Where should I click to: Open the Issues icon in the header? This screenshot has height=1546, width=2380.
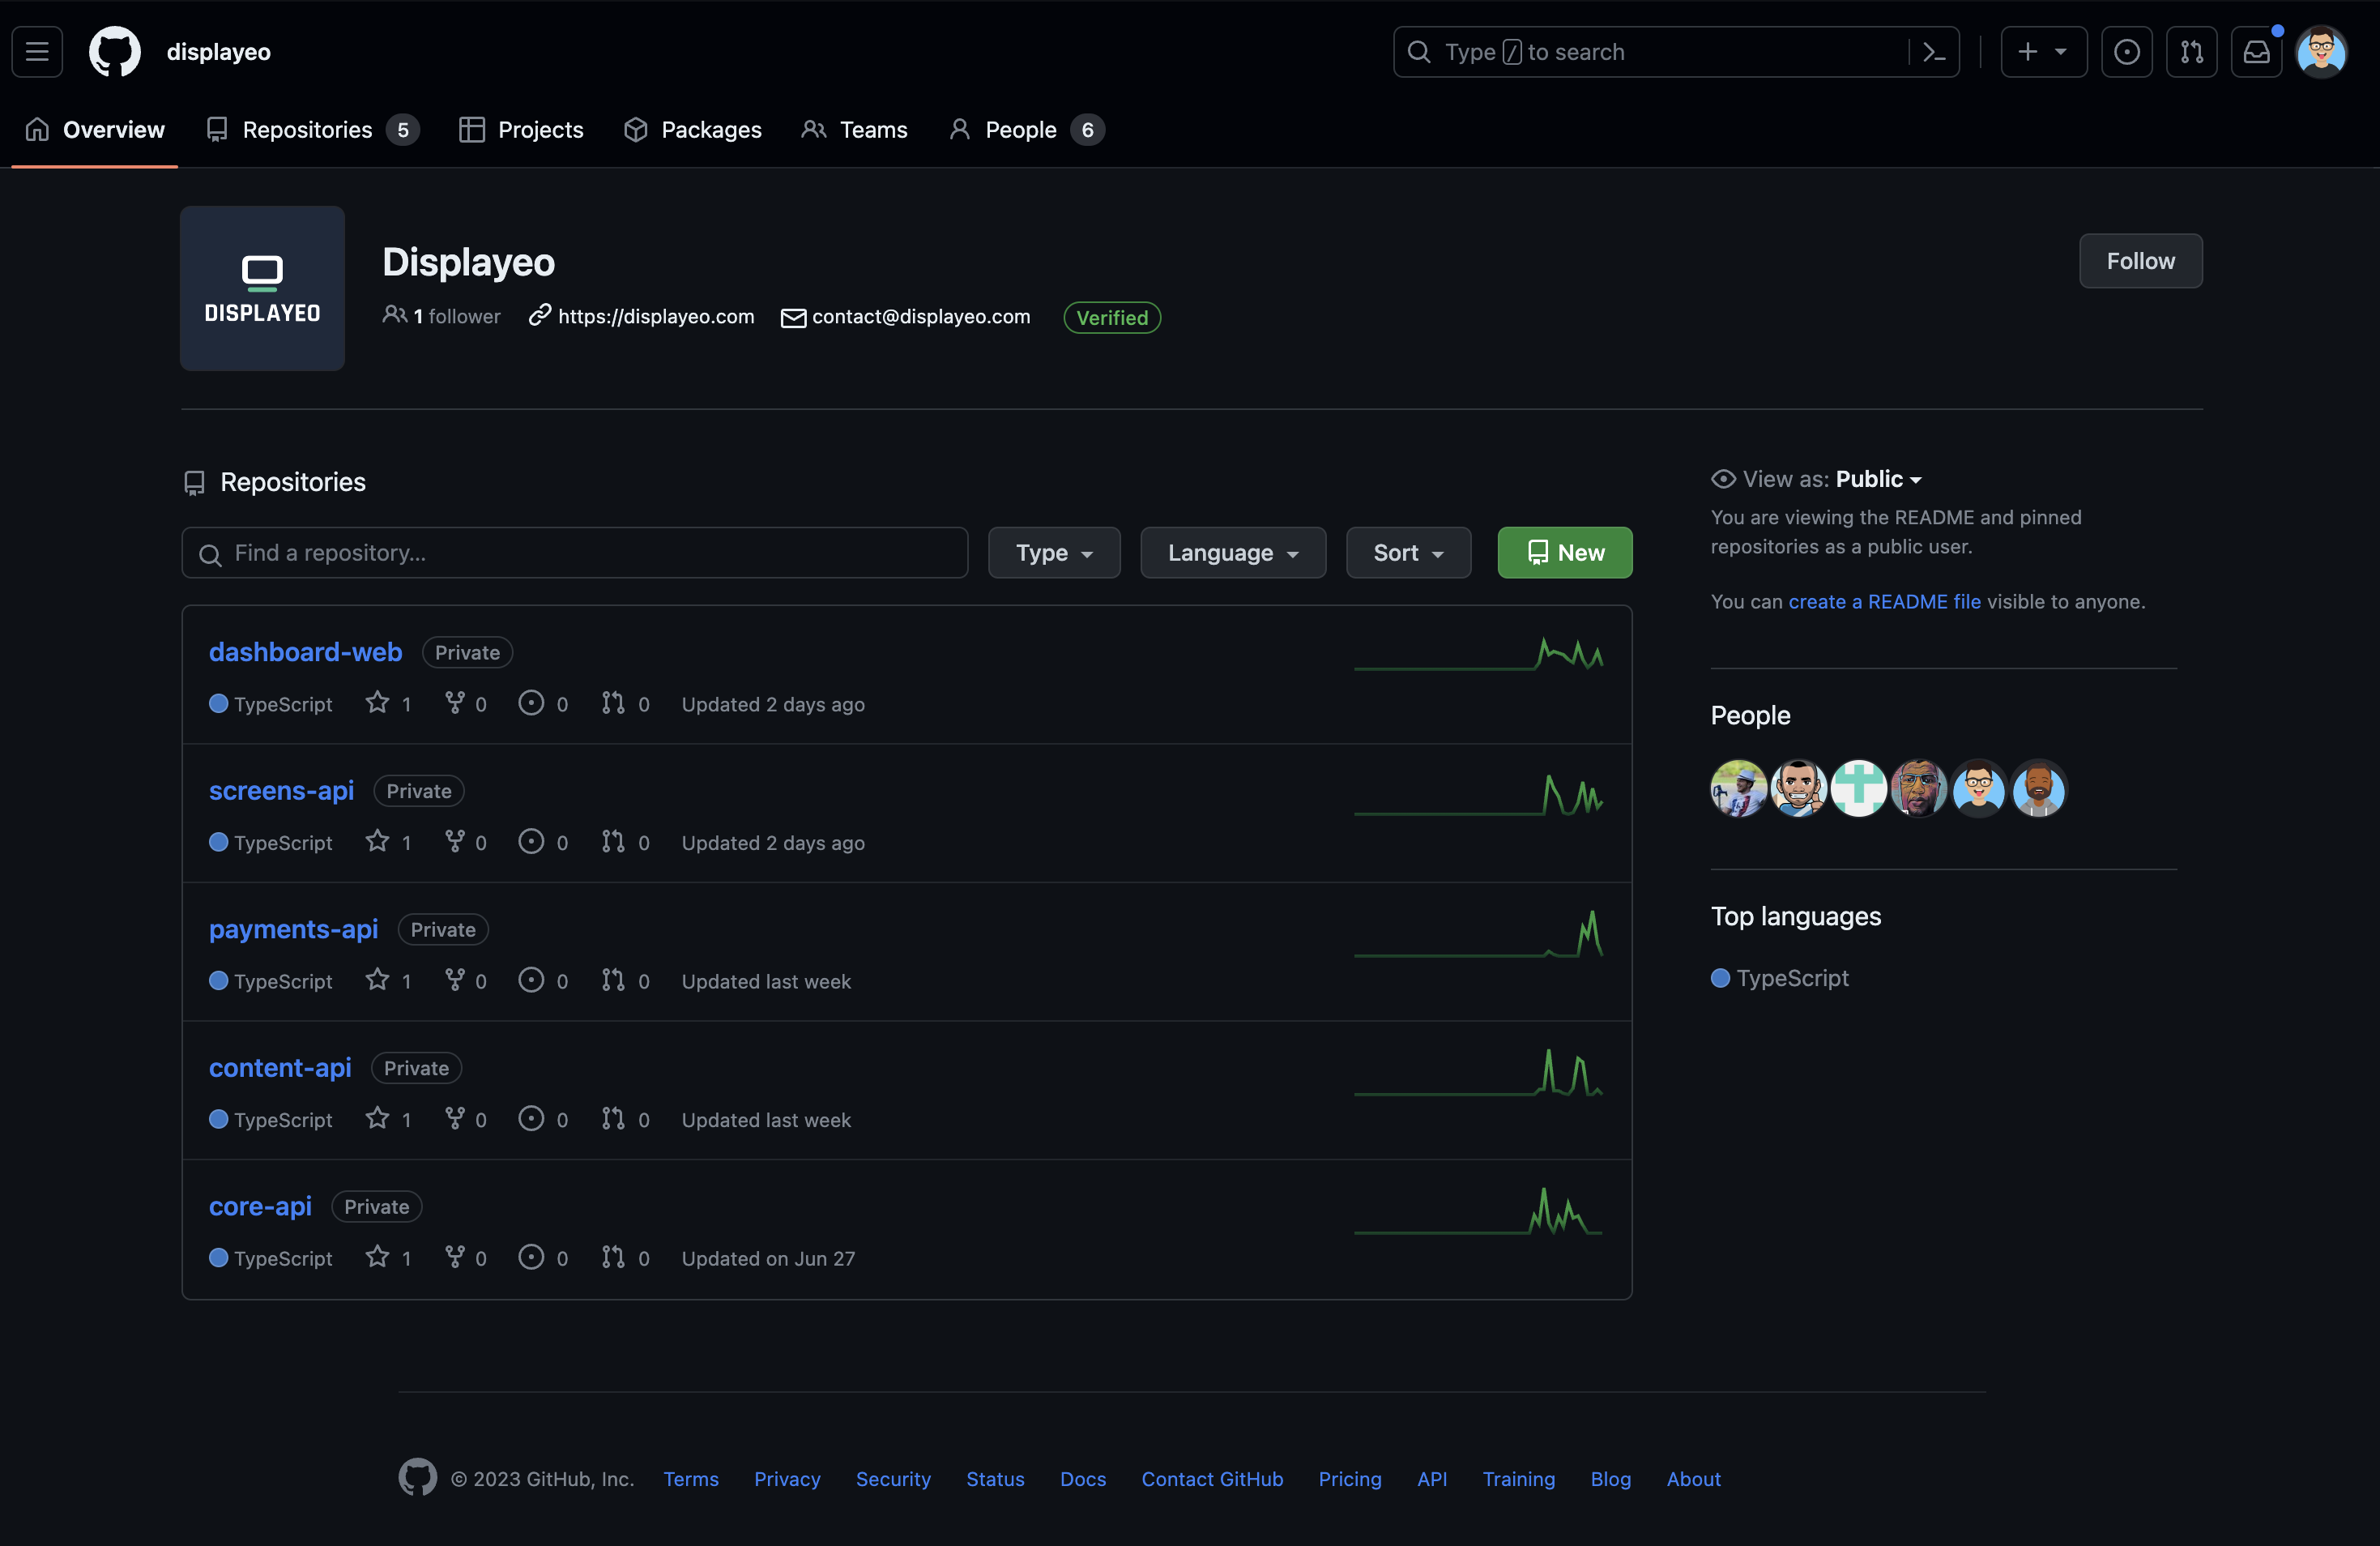point(2126,51)
